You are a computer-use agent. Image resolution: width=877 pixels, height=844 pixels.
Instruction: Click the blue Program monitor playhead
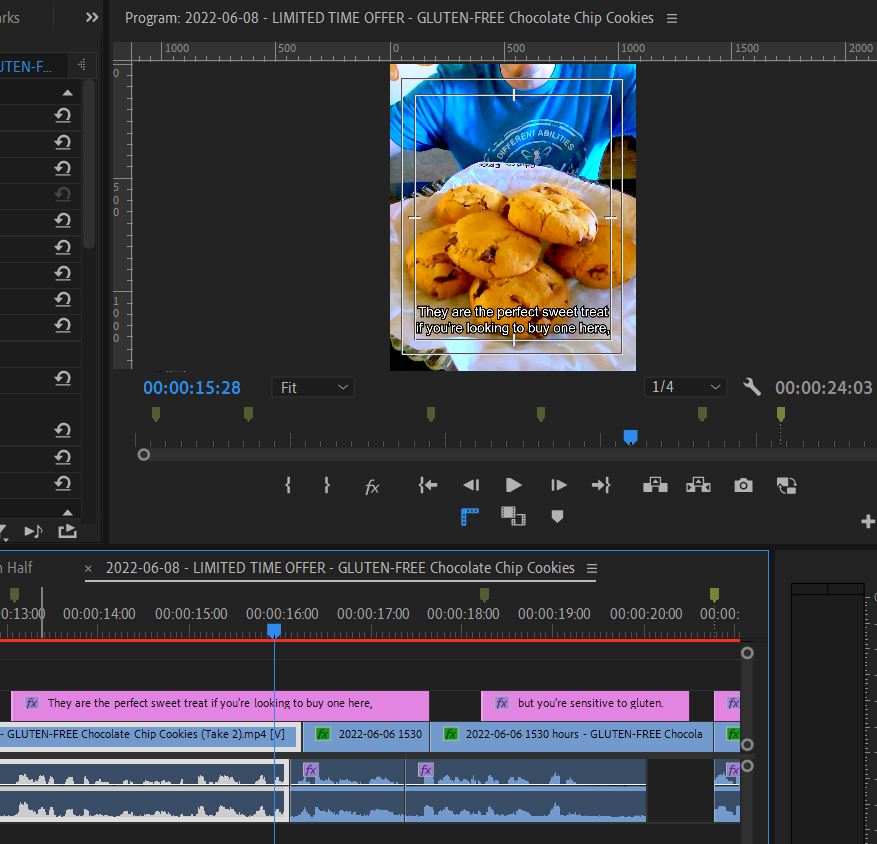pyautogui.click(x=630, y=436)
